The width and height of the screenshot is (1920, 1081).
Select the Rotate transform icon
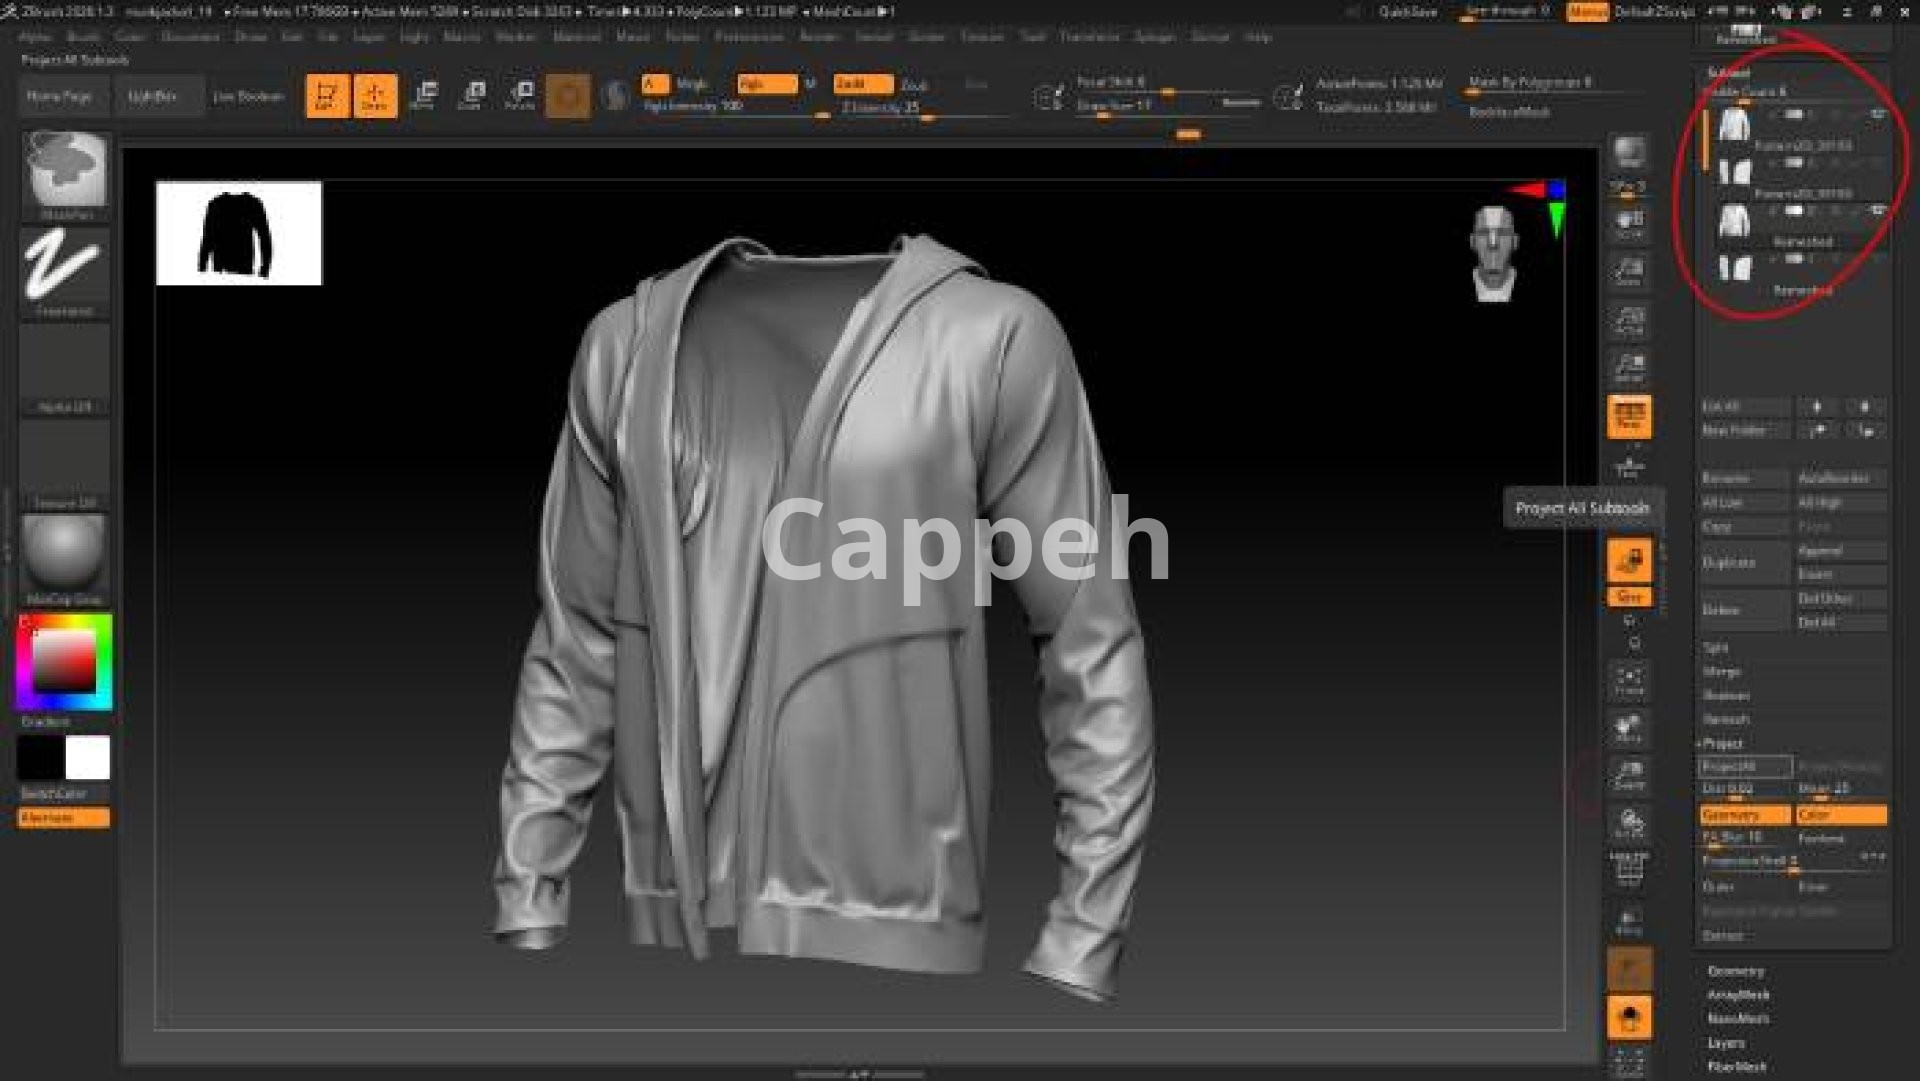click(x=520, y=96)
